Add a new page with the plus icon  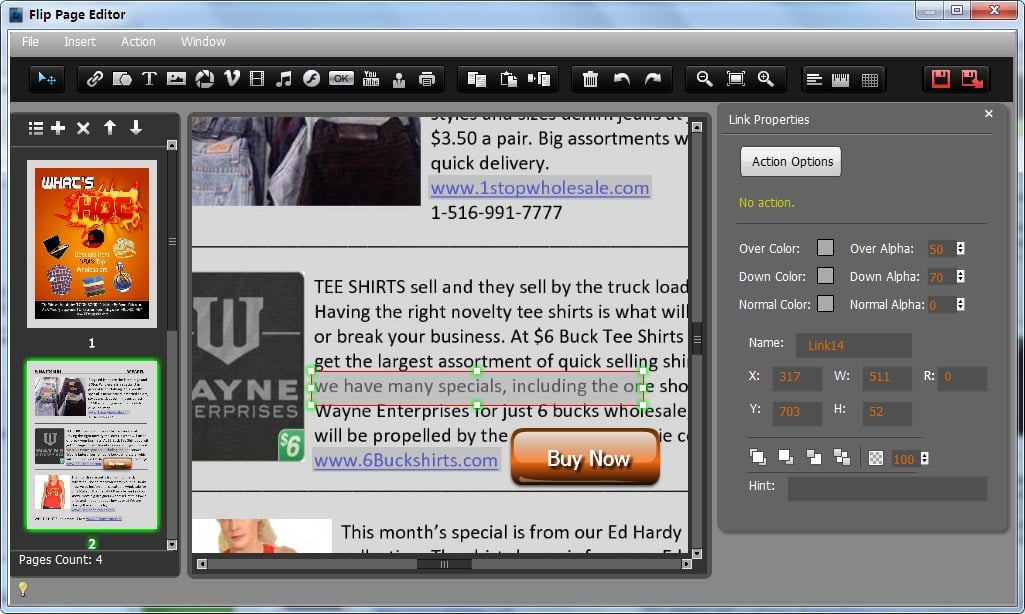coord(58,128)
